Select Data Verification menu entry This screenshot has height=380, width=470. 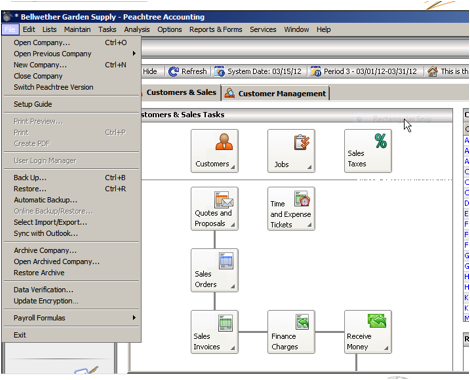click(x=71, y=290)
